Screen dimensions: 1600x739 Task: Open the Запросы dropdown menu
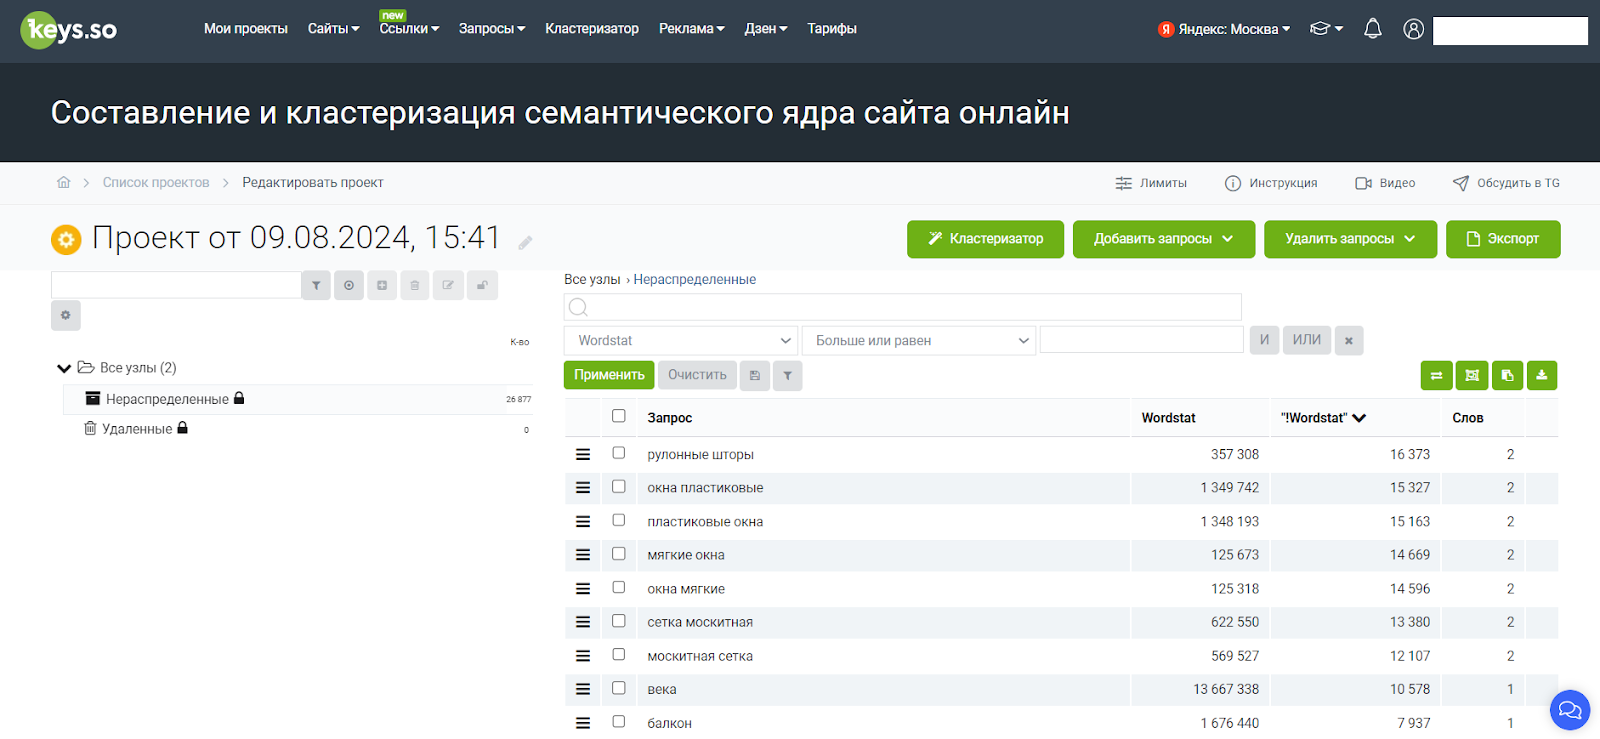tap(492, 29)
